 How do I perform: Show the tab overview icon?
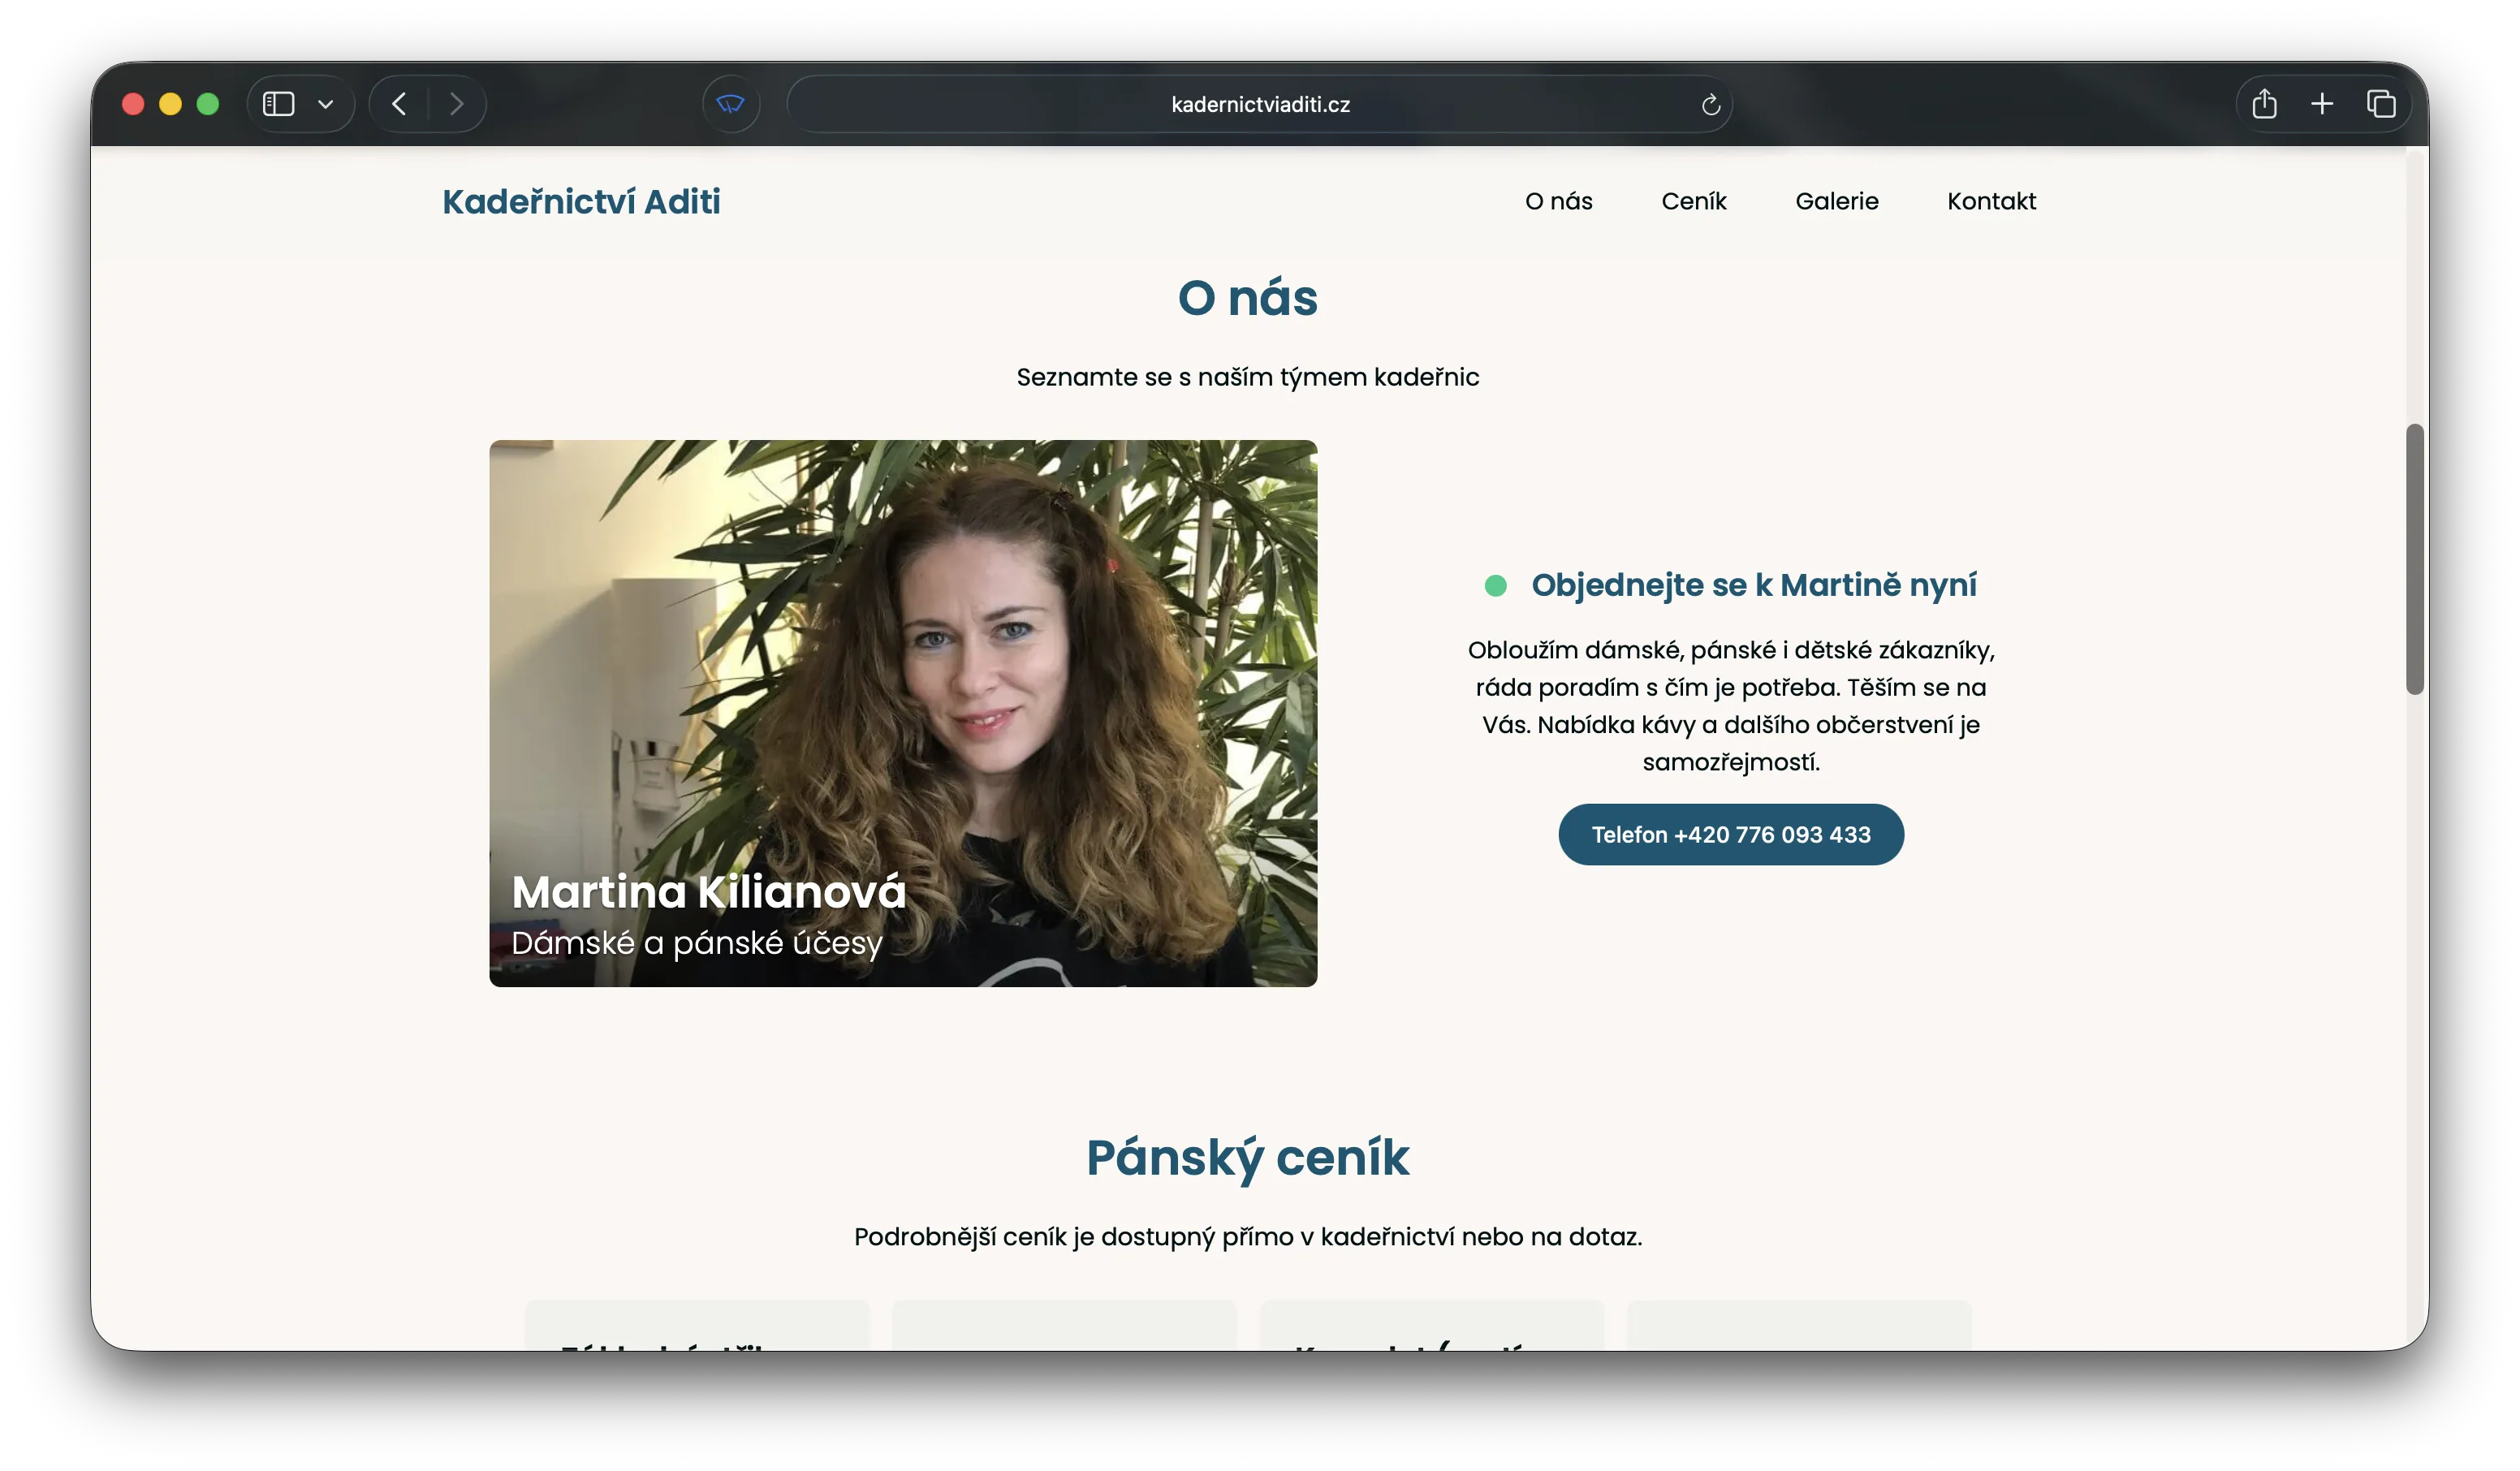pyautogui.click(x=2381, y=104)
